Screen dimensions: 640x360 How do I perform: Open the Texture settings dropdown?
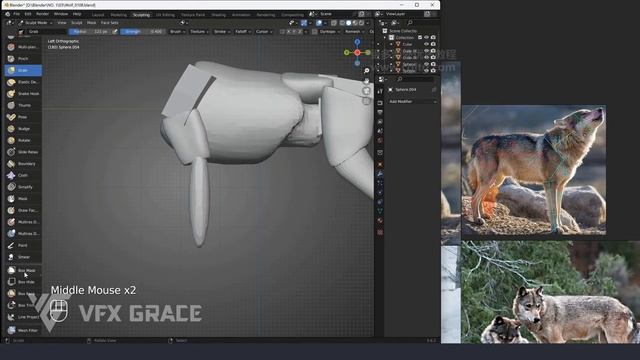point(200,31)
